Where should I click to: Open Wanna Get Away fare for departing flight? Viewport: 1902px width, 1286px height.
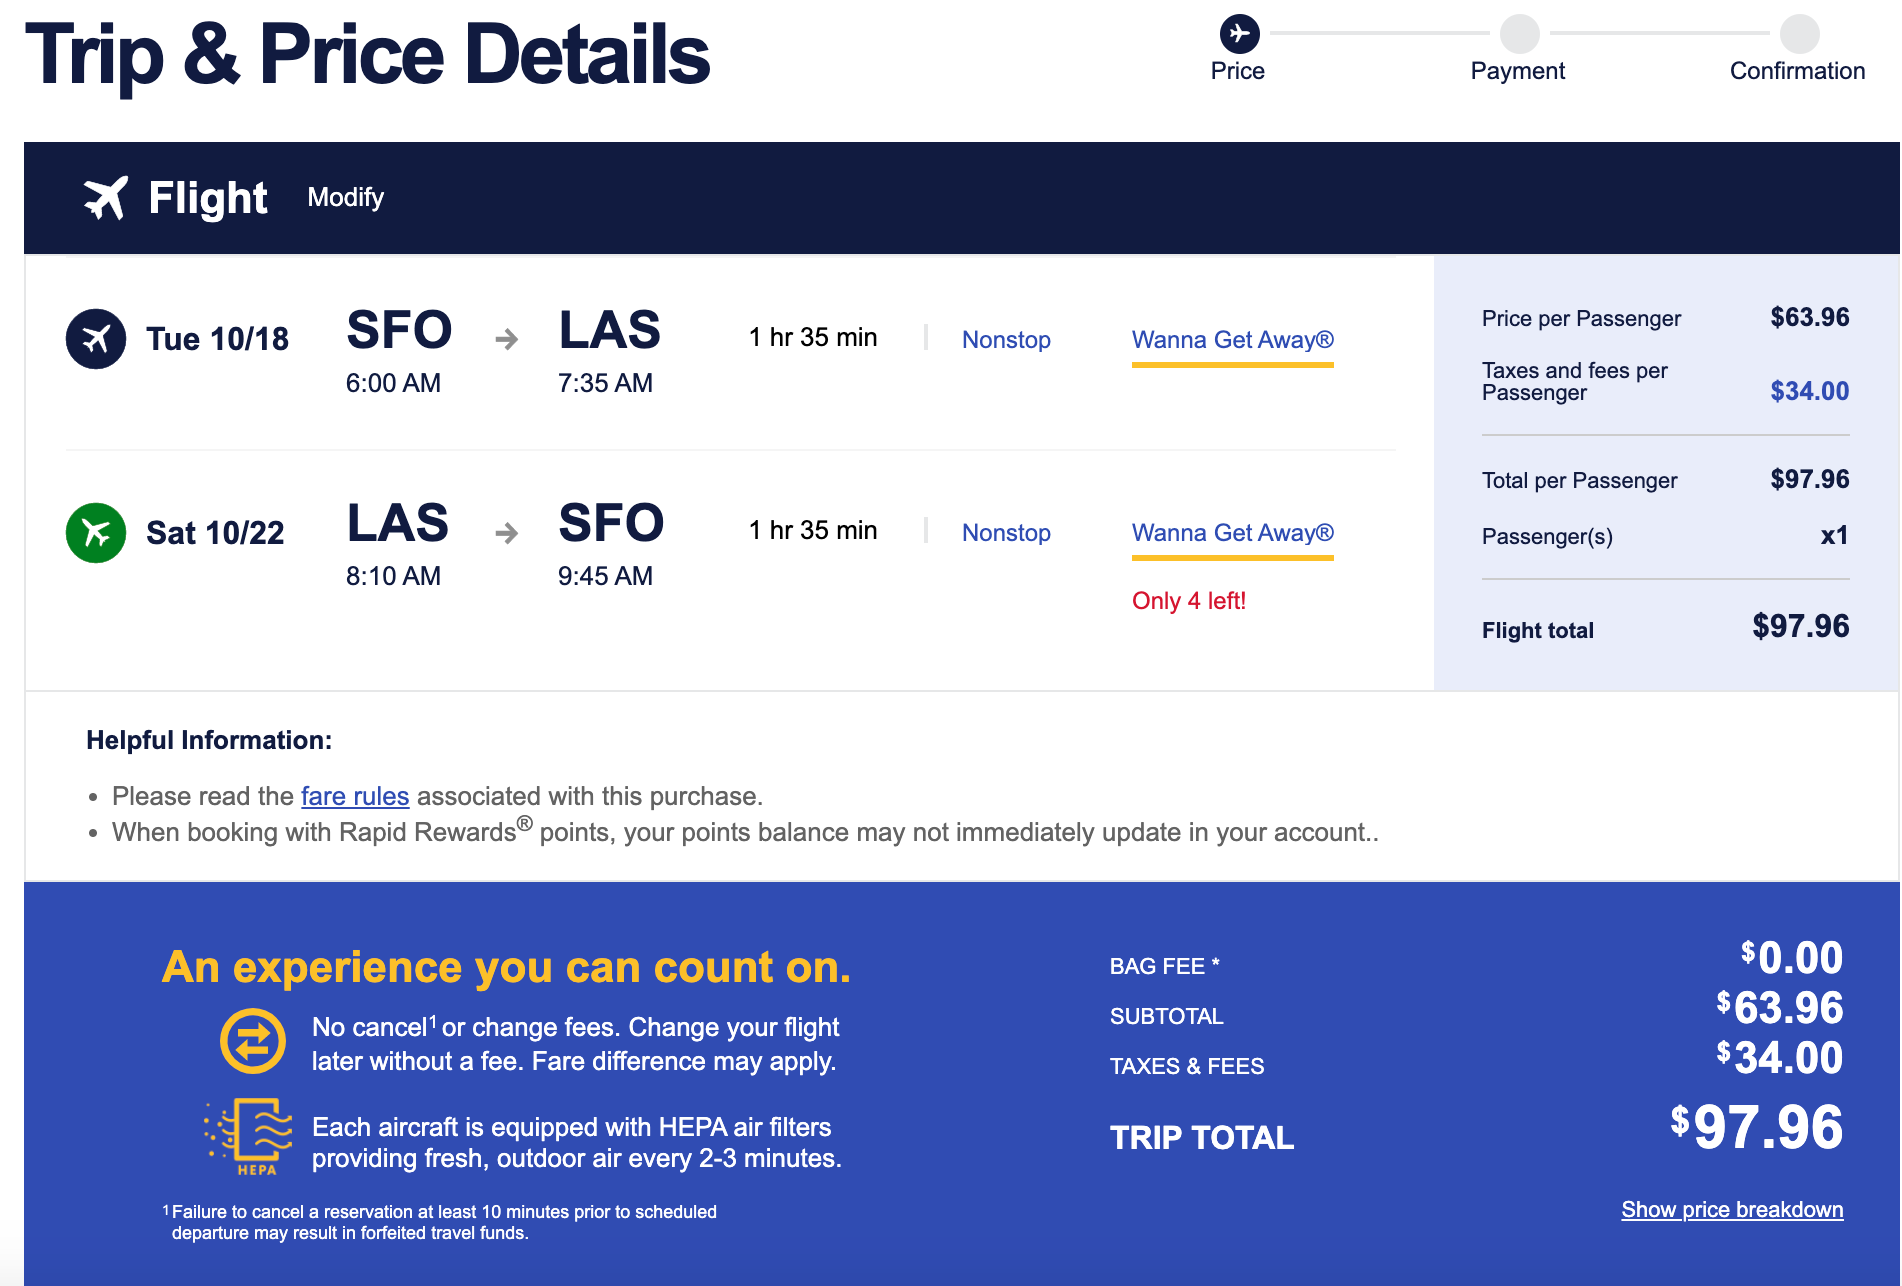[x=1232, y=340]
